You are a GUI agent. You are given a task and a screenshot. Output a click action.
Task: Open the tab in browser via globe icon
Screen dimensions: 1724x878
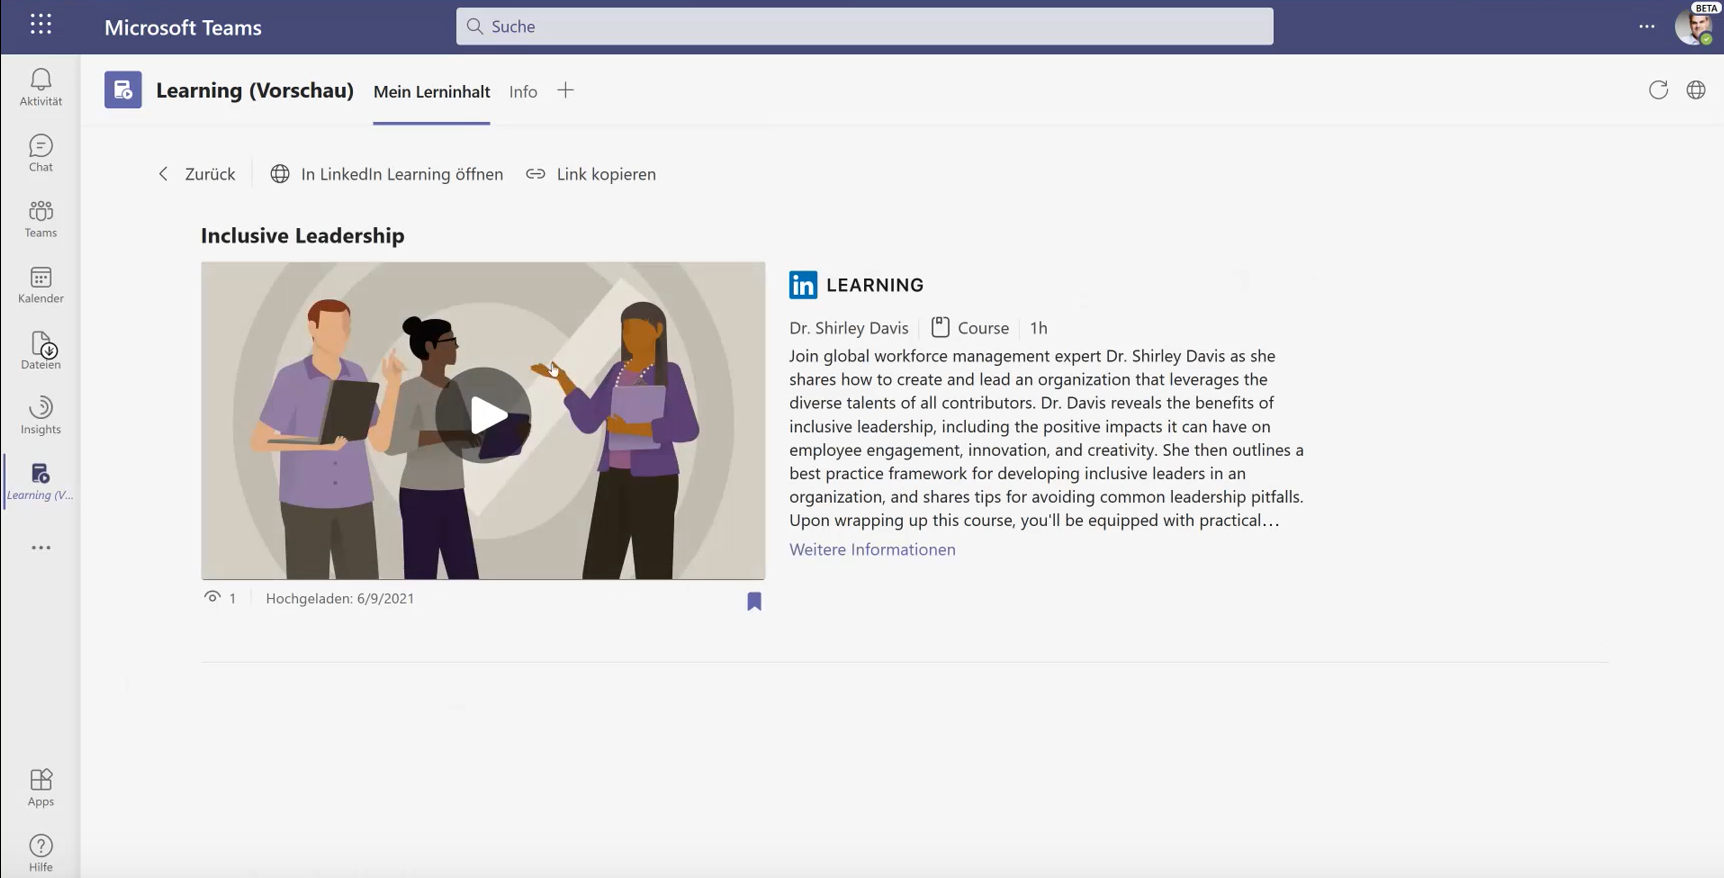click(1696, 90)
